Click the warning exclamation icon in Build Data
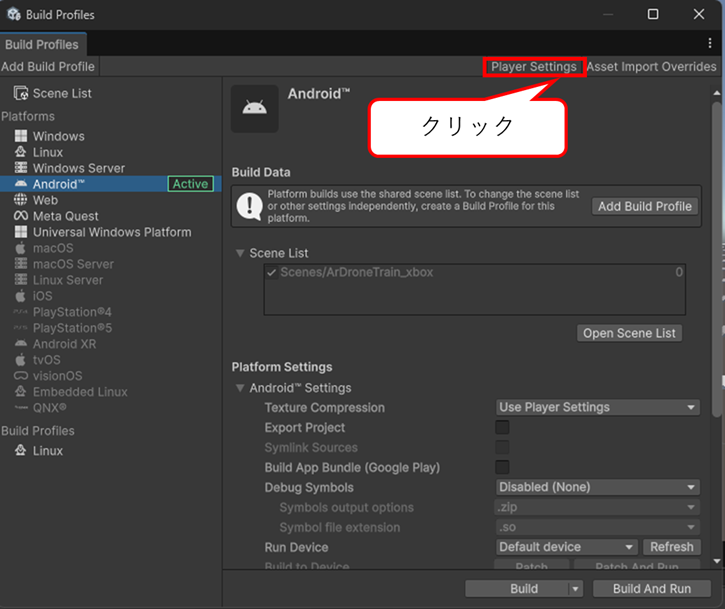725x609 pixels. (x=249, y=206)
